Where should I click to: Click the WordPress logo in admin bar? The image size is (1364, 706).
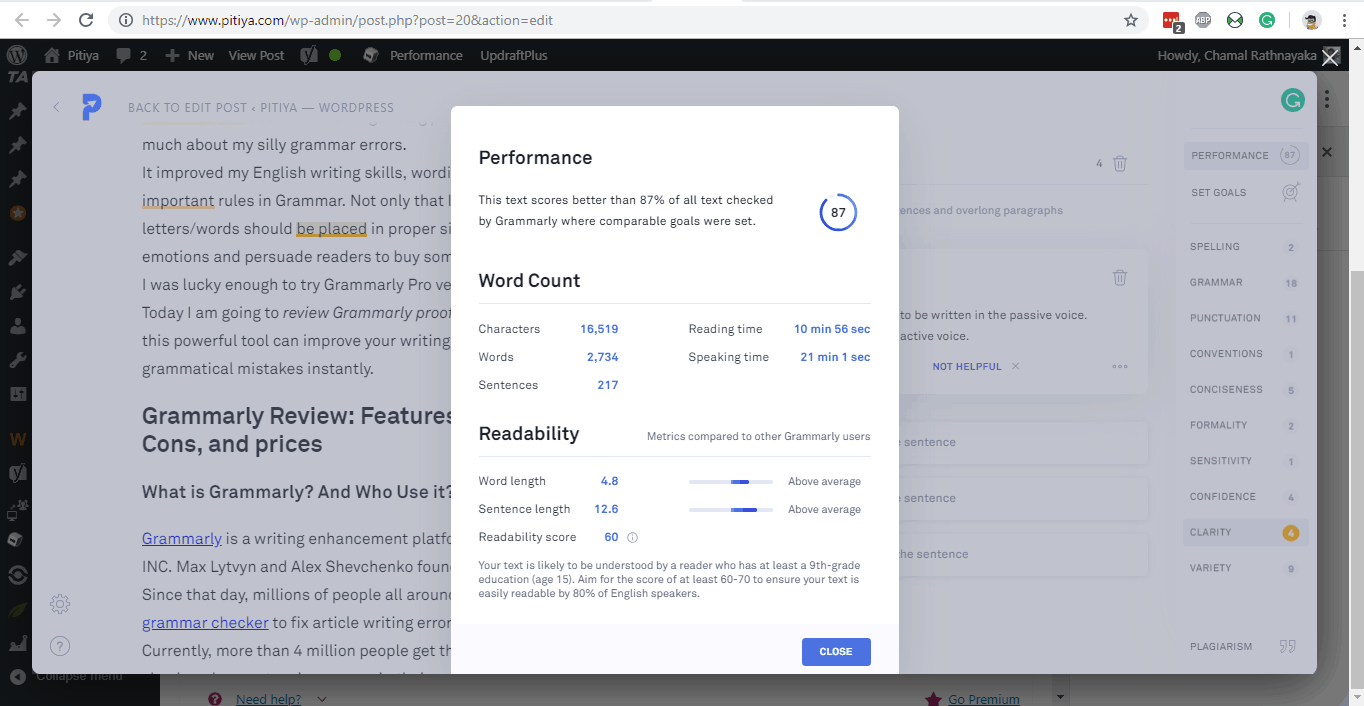[x=16, y=55]
